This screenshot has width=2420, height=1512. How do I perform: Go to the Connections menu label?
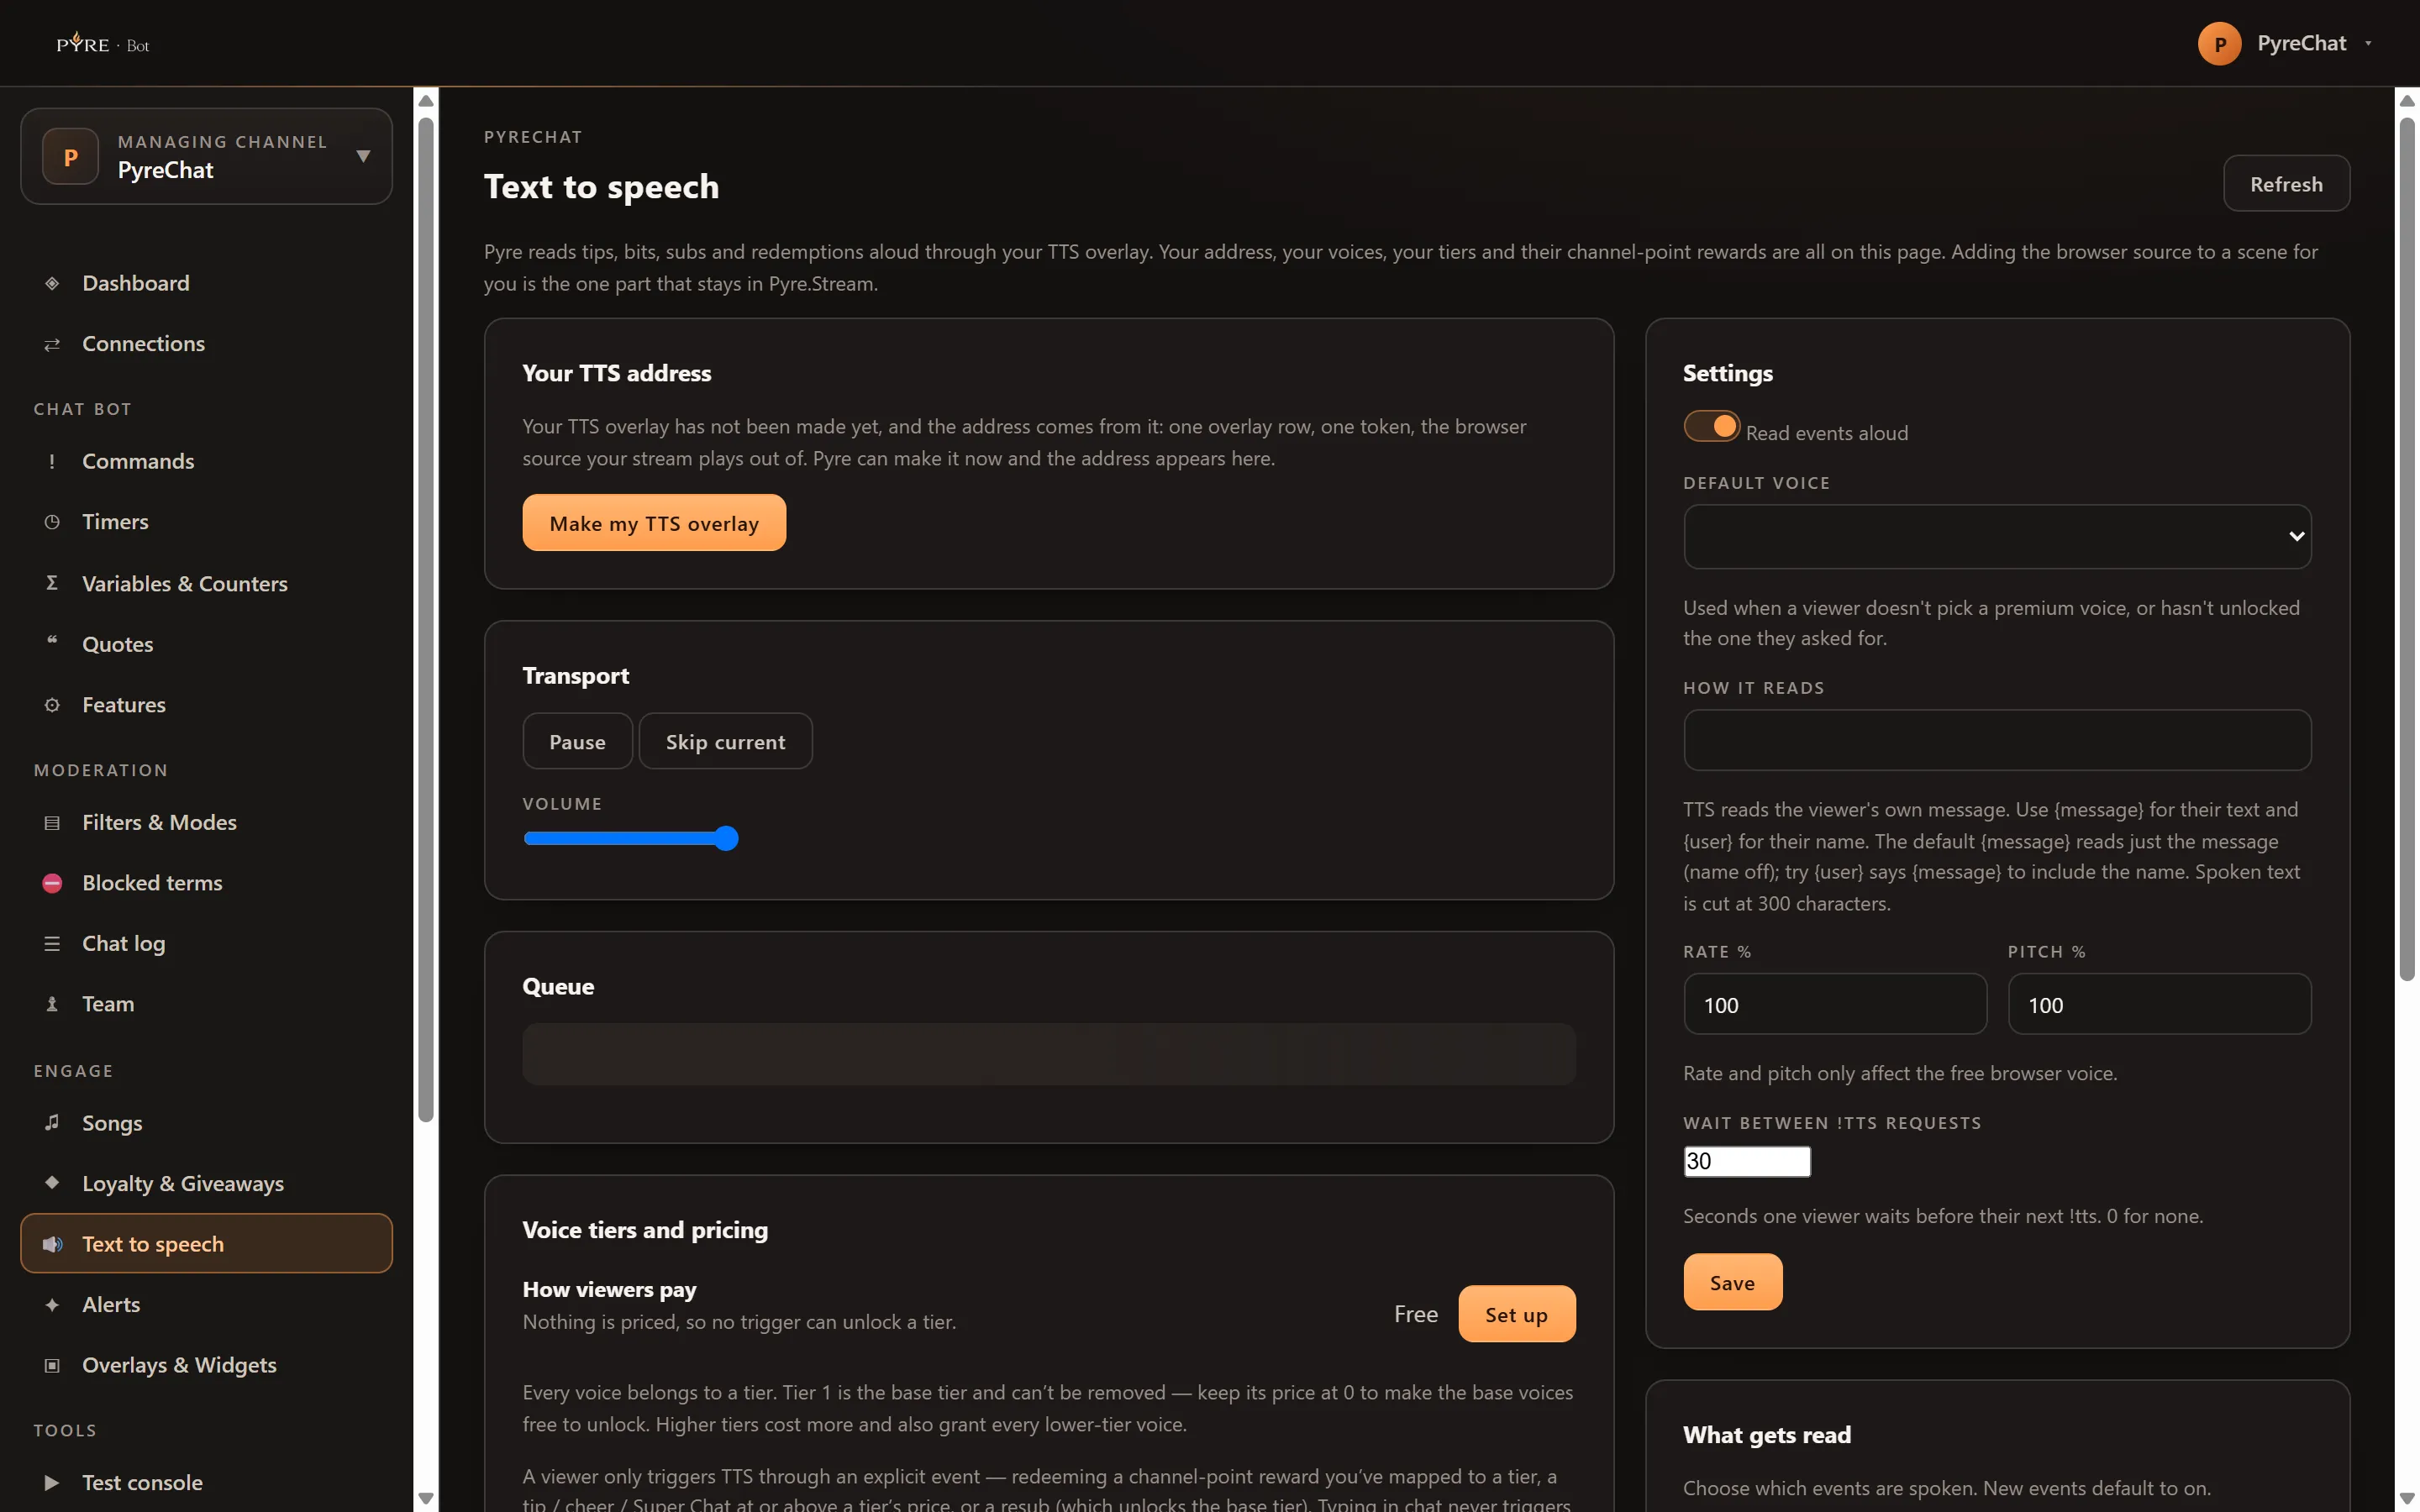pyautogui.click(x=143, y=344)
